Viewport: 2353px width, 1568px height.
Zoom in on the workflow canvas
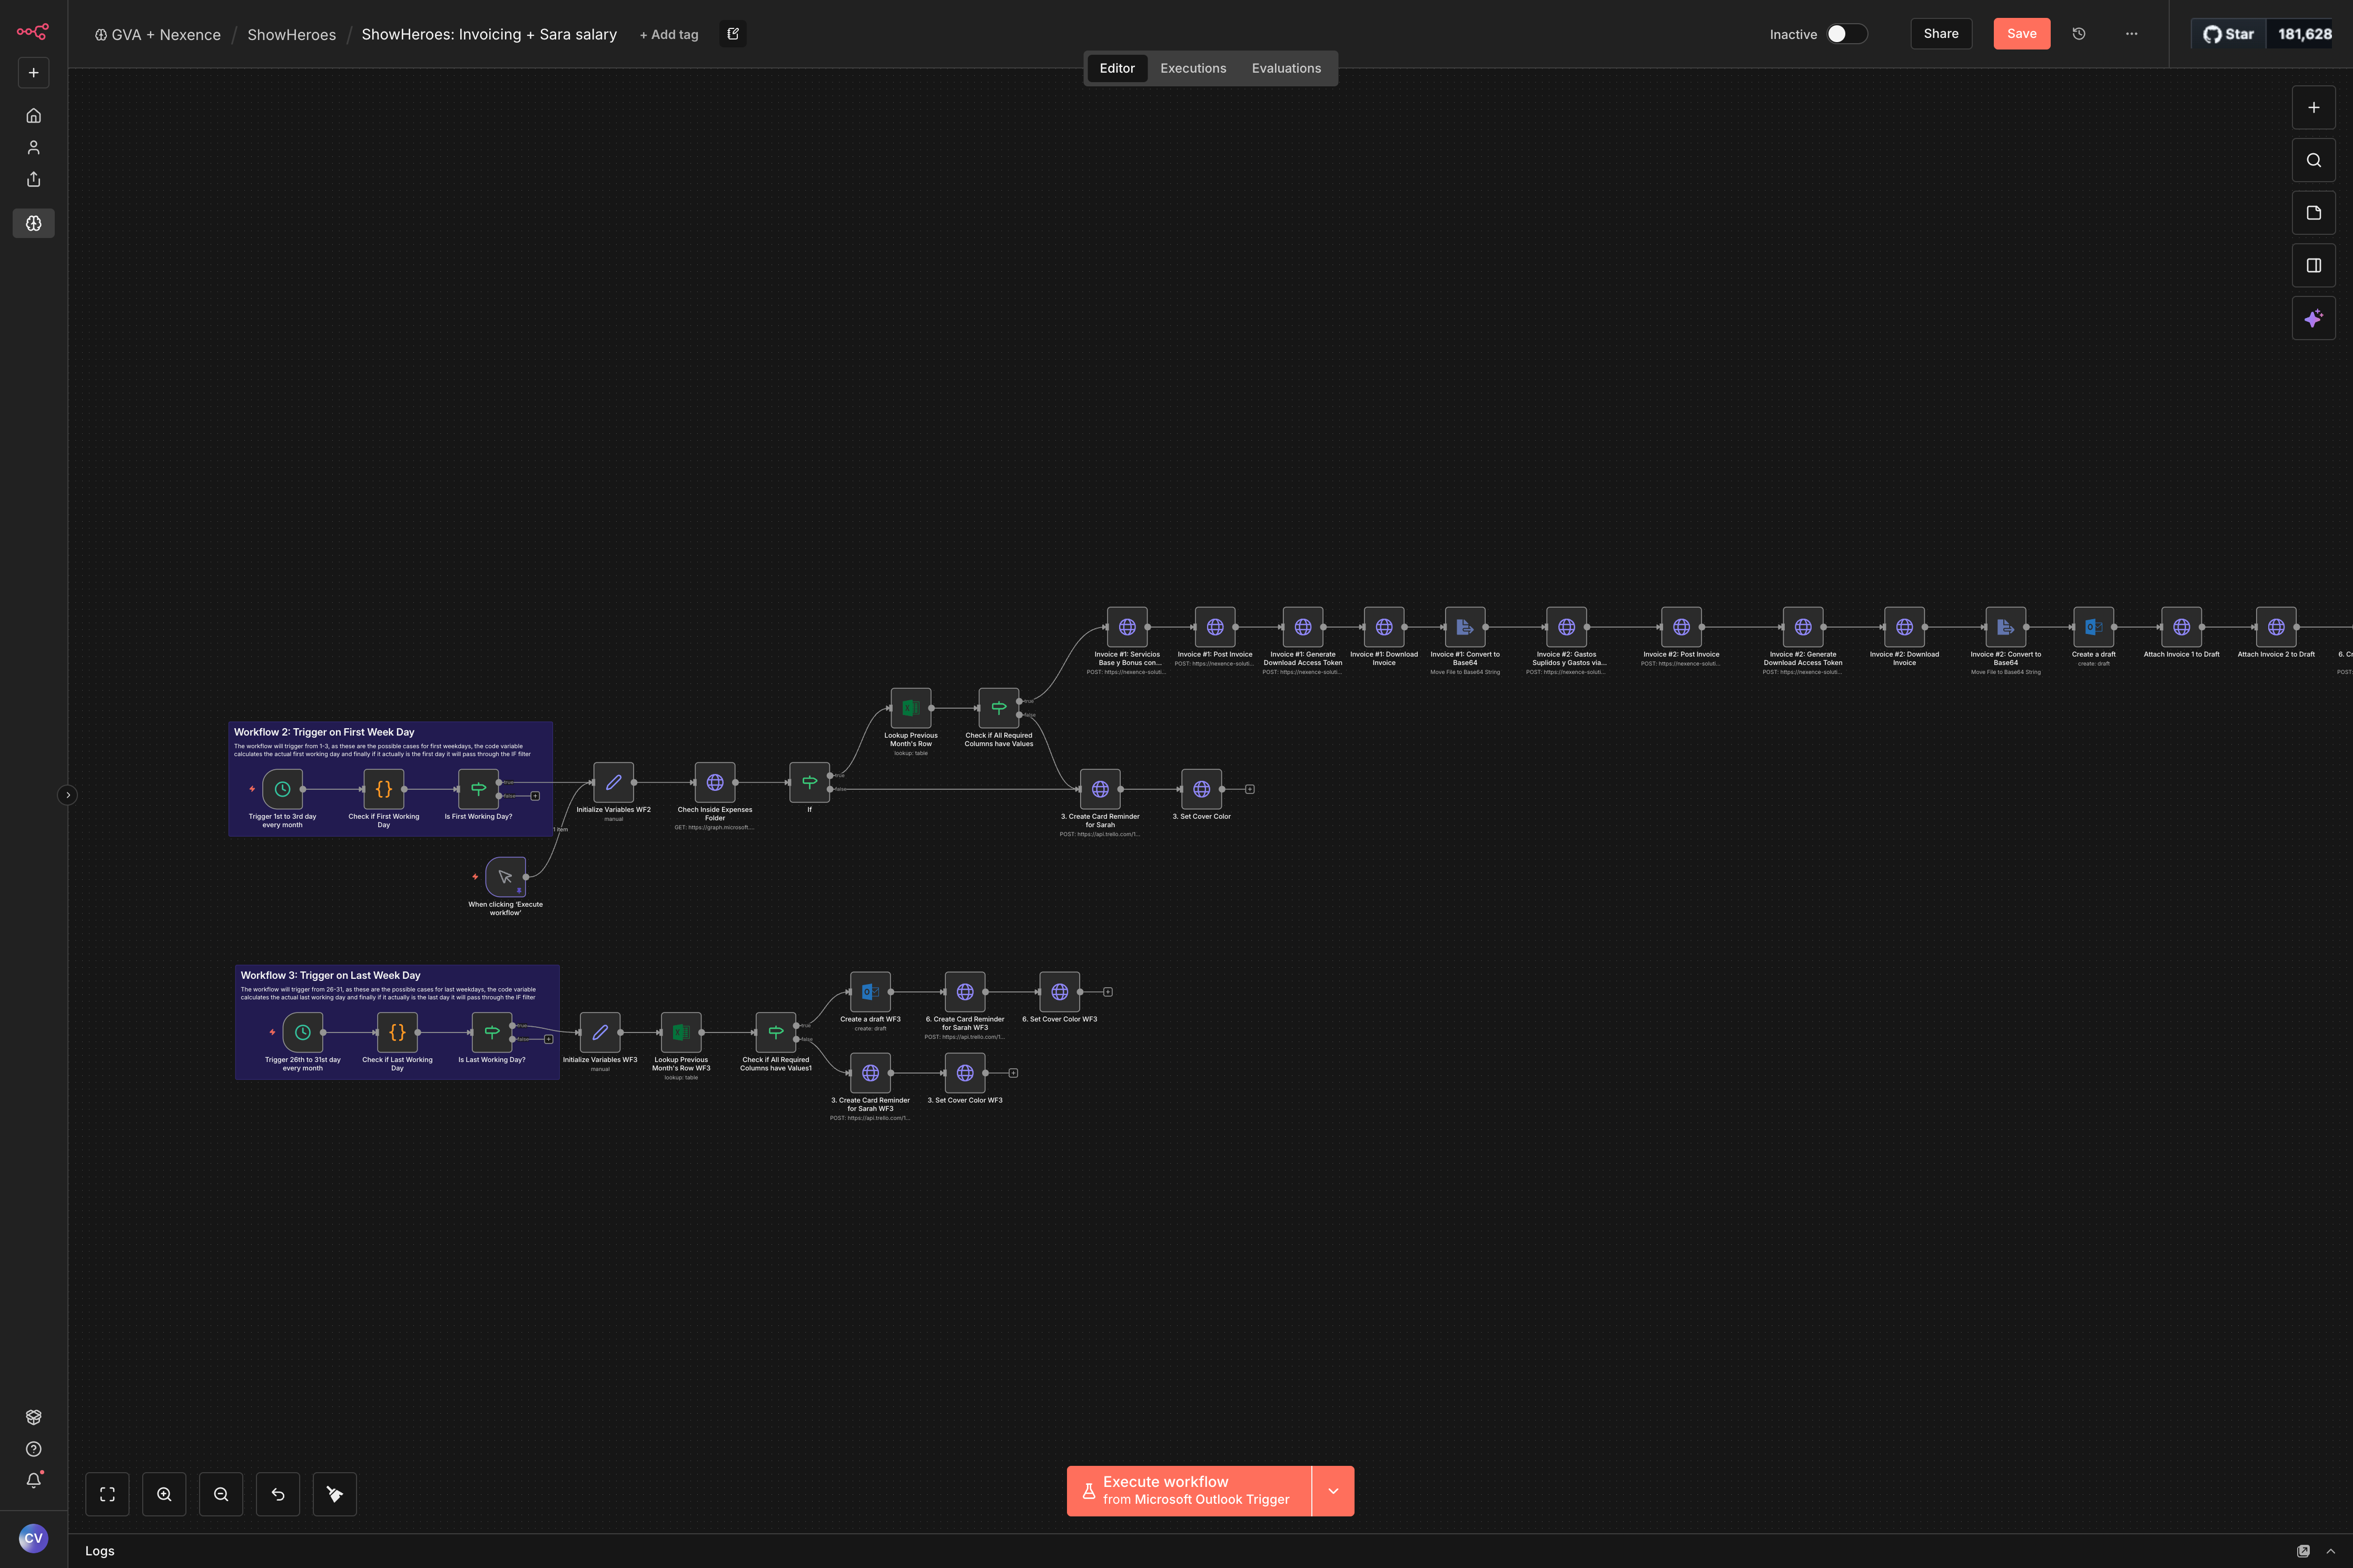164,1494
